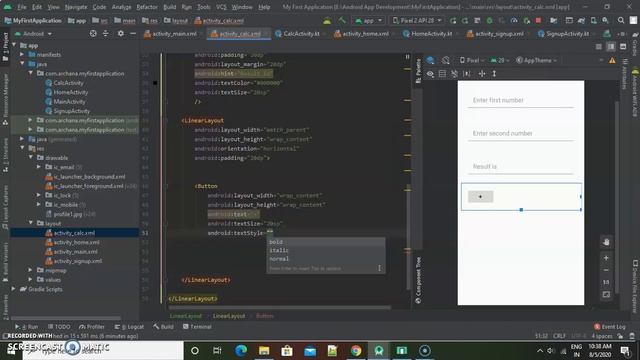Toggle the view options eye icon

430,74
